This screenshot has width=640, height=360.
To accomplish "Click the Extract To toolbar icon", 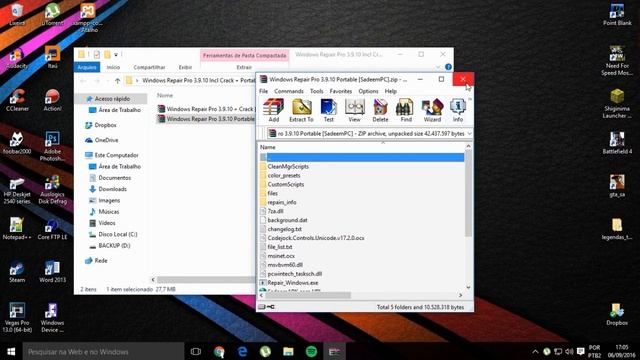I will pyautogui.click(x=301, y=110).
